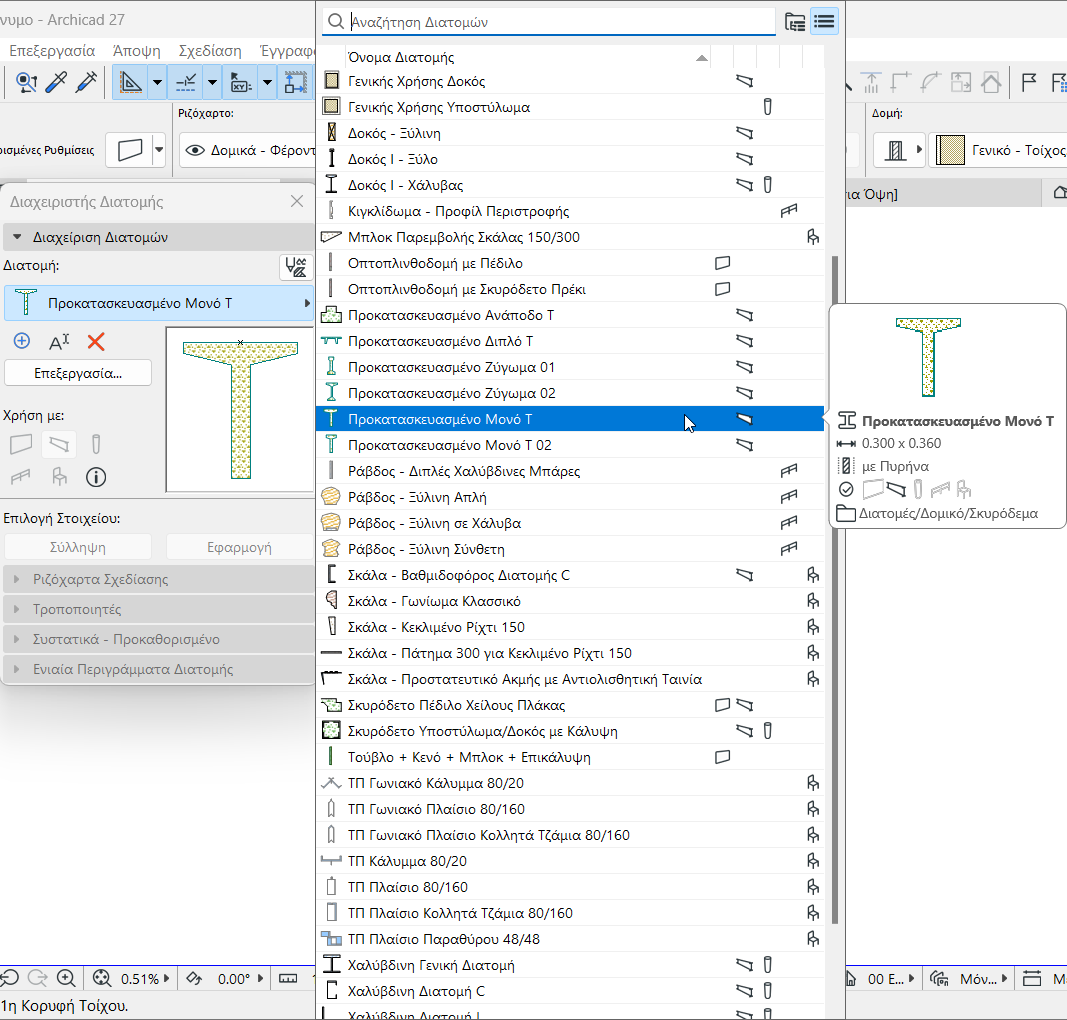
Task: Toggle the wall usage option under Χρήση με
Action: 21,444
